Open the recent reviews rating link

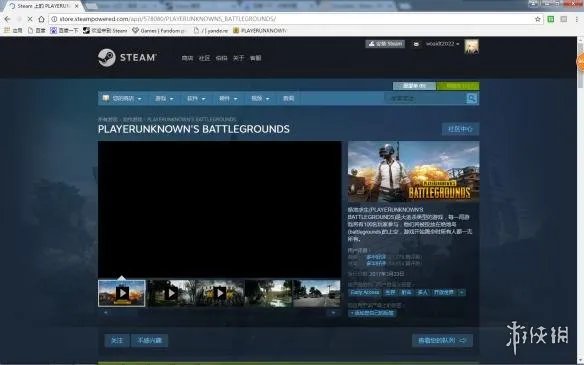[x=376, y=257]
